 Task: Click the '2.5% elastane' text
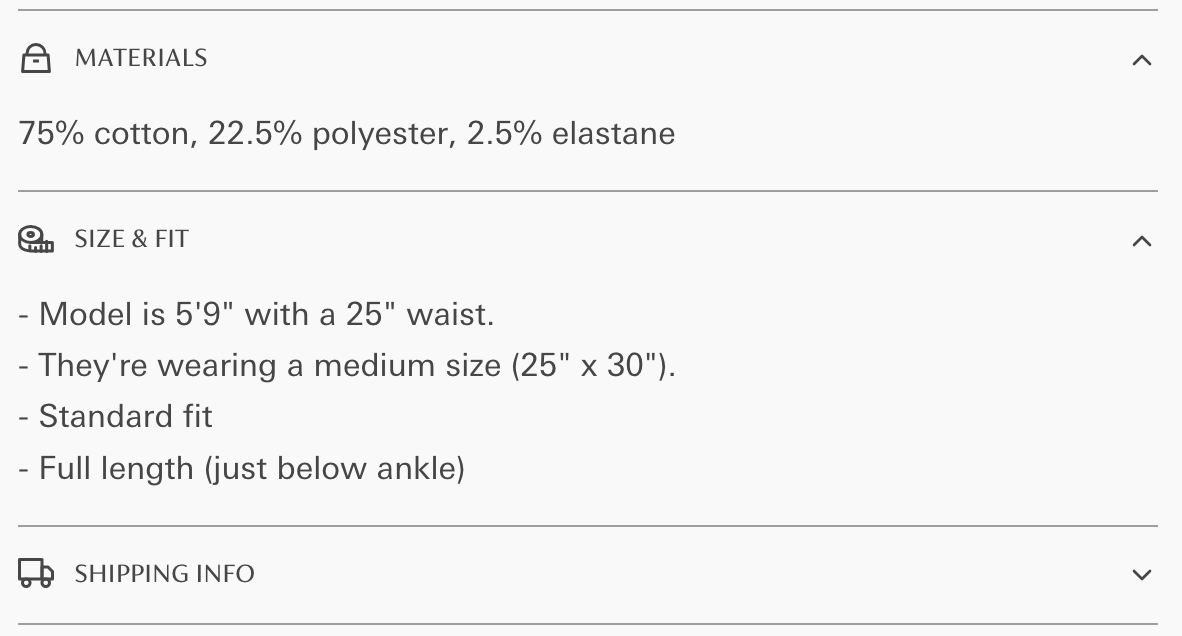pos(571,133)
